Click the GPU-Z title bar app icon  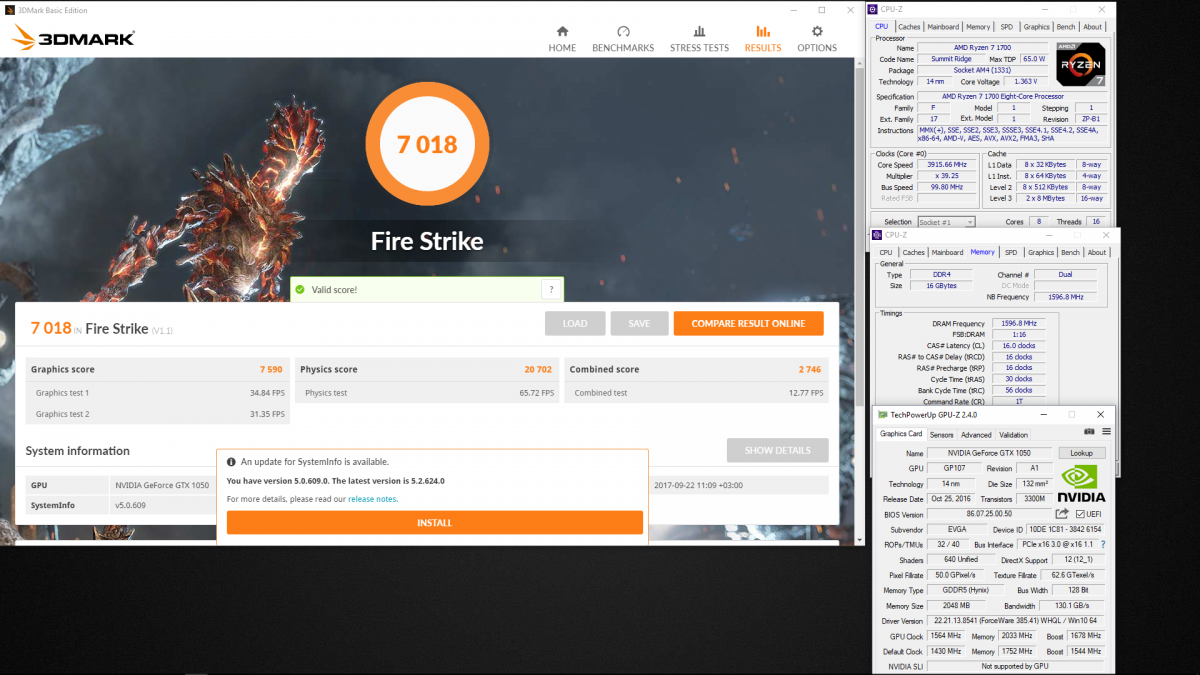tap(883, 414)
